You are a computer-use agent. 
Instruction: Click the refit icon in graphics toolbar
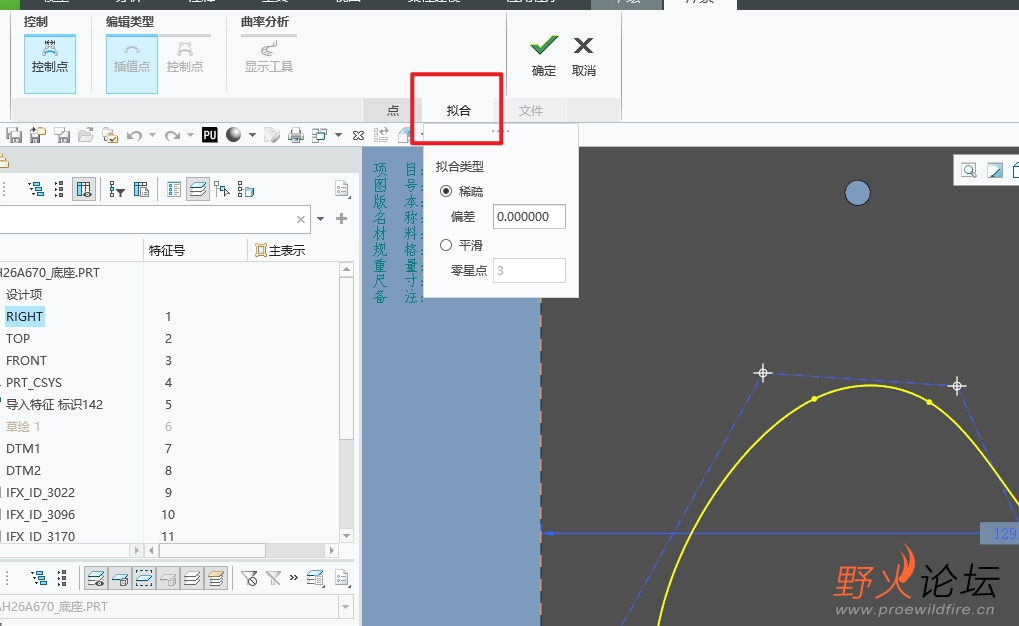pos(995,170)
